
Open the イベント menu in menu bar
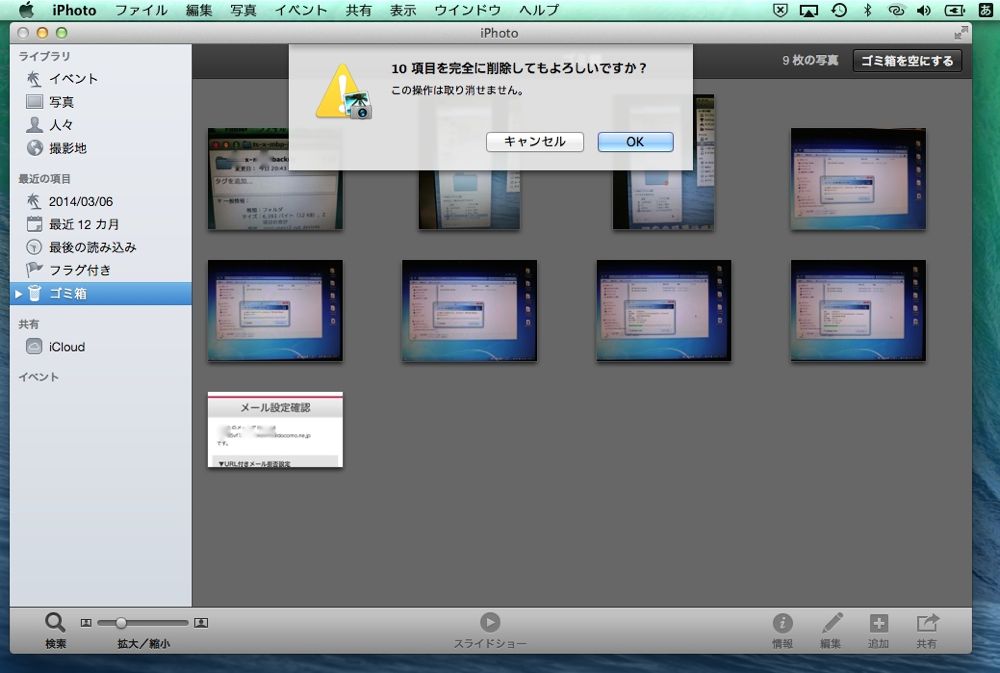click(x=301, y=10)
